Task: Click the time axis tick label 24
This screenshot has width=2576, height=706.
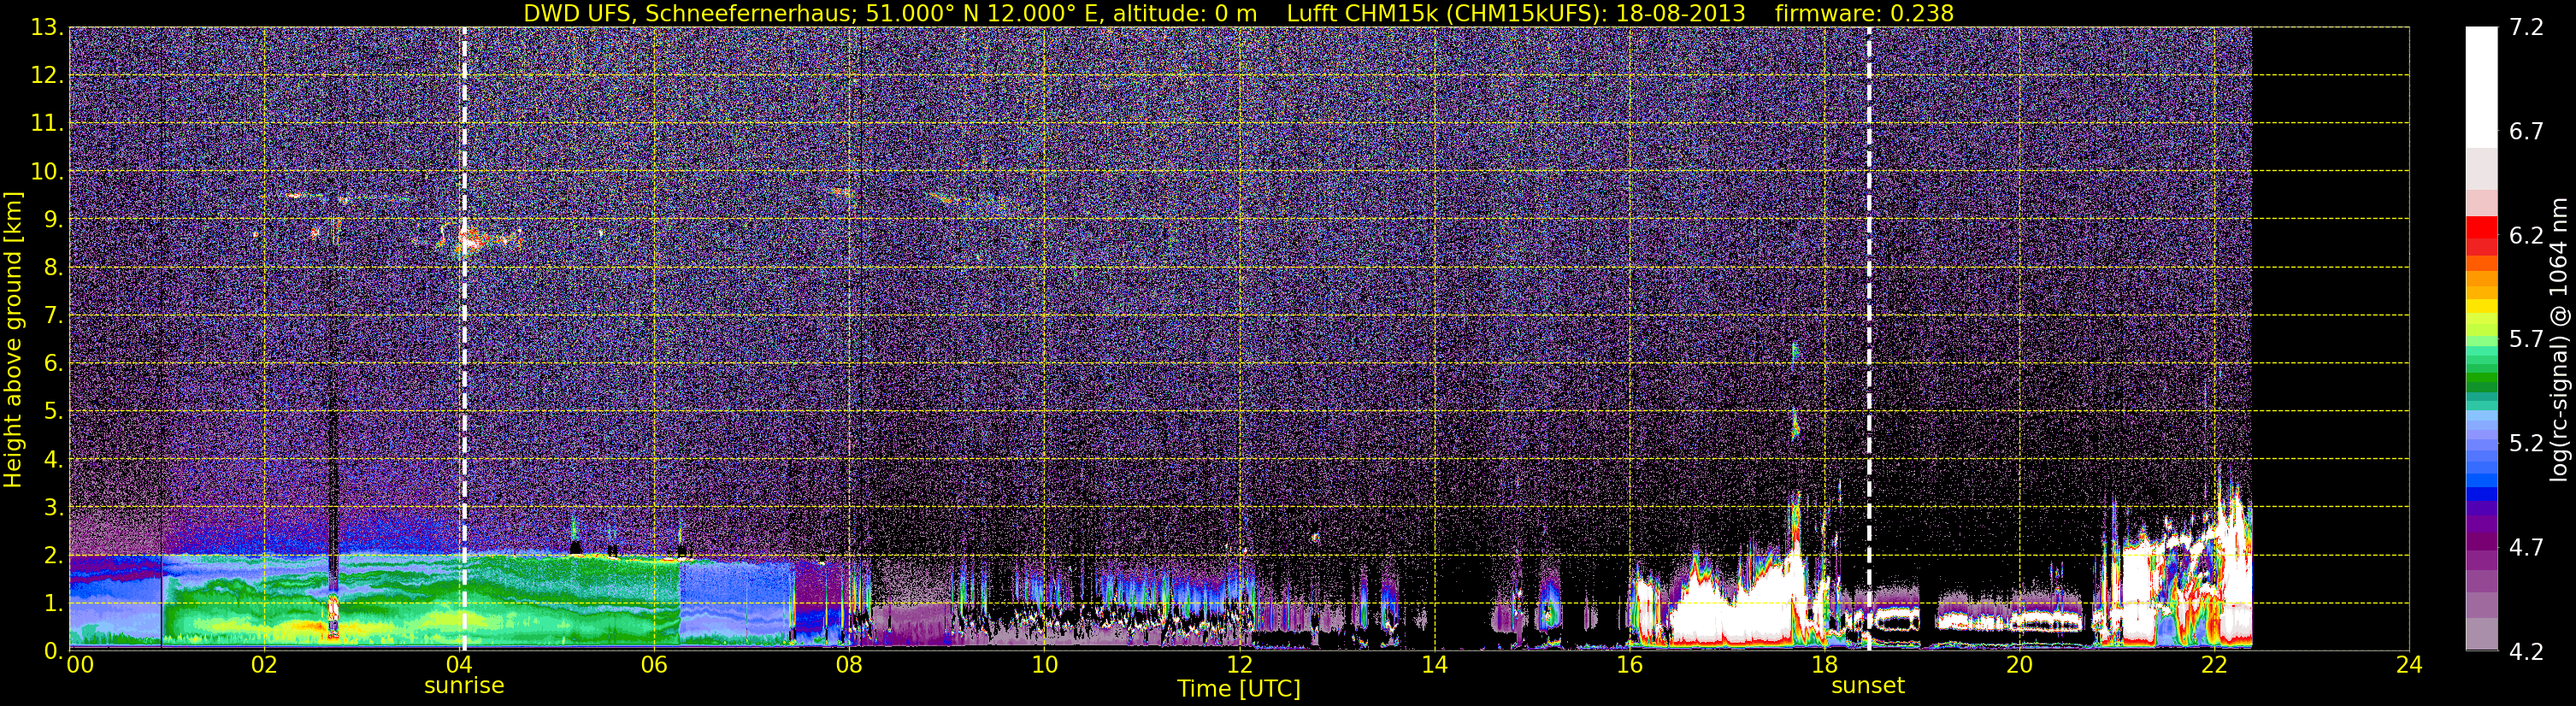Action: (x=2409, y=665)
